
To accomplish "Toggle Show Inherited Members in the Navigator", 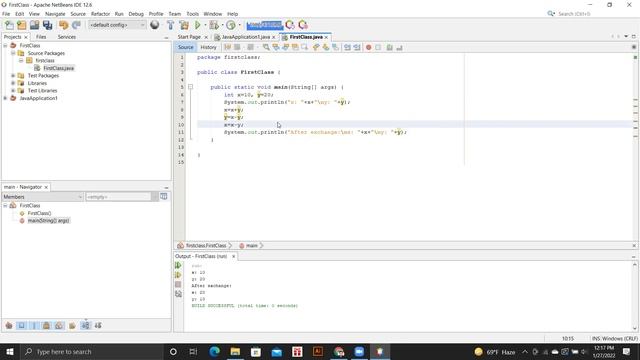I will (x=9, y=325).
